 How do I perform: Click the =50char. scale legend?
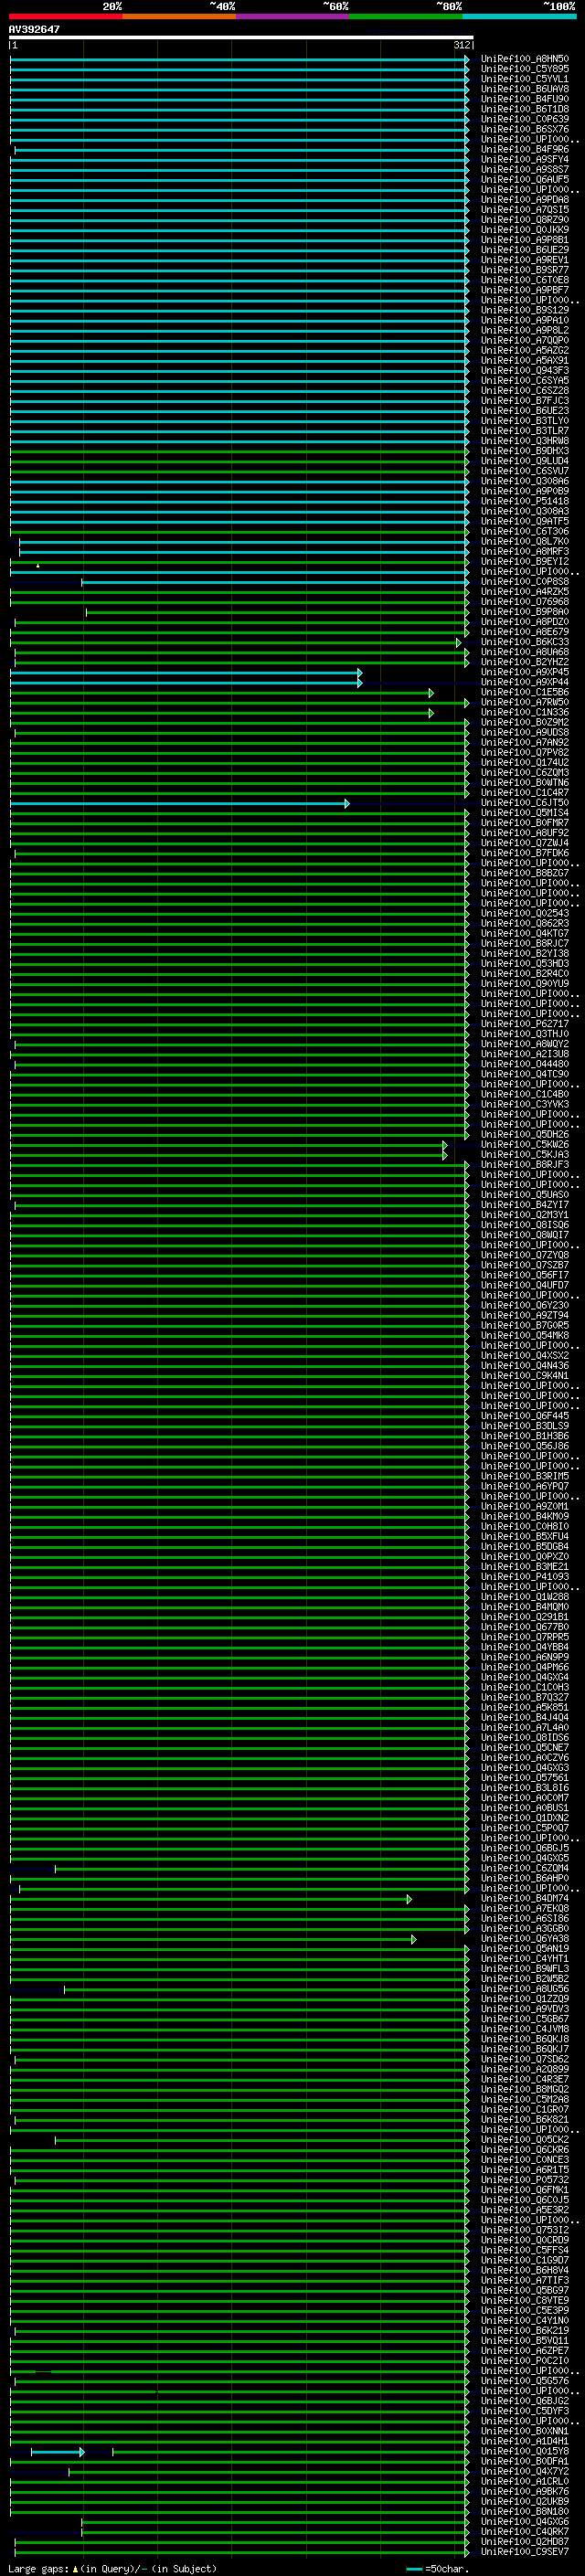(438, 2568)
